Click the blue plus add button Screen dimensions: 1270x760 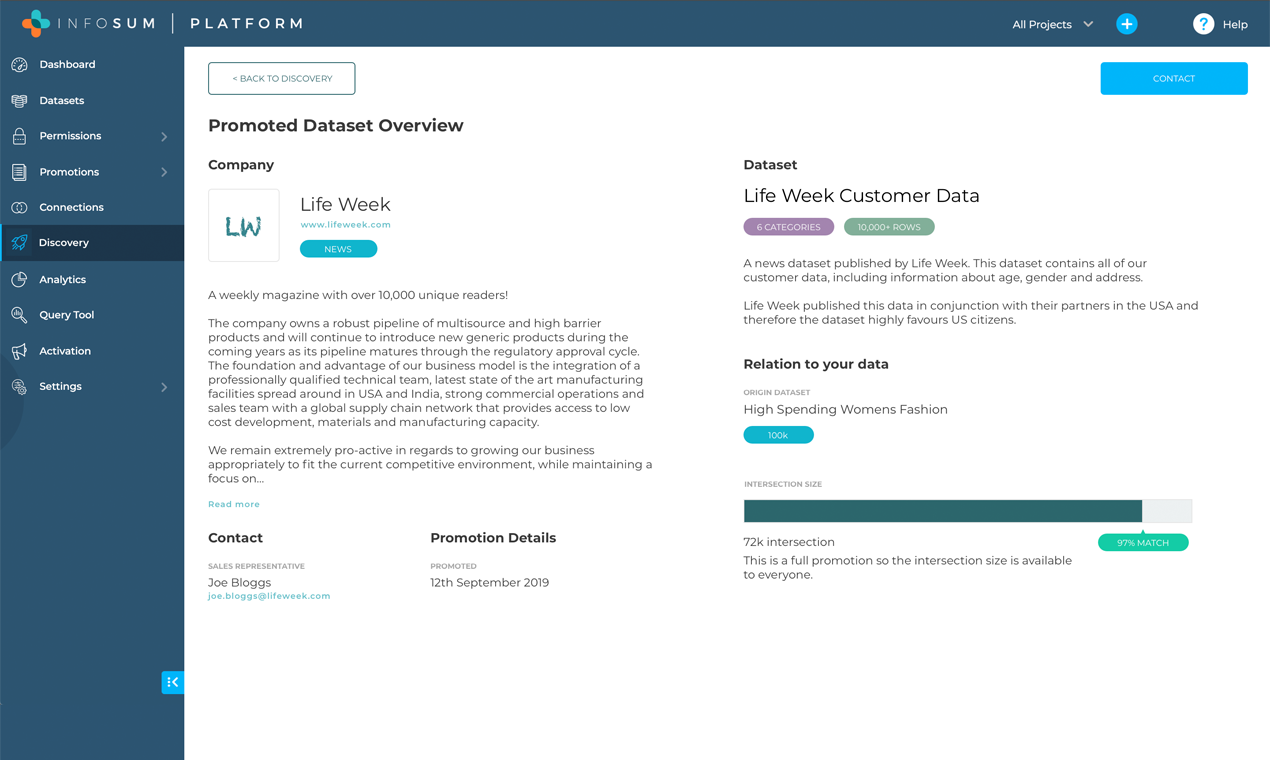pos(1127,24)
